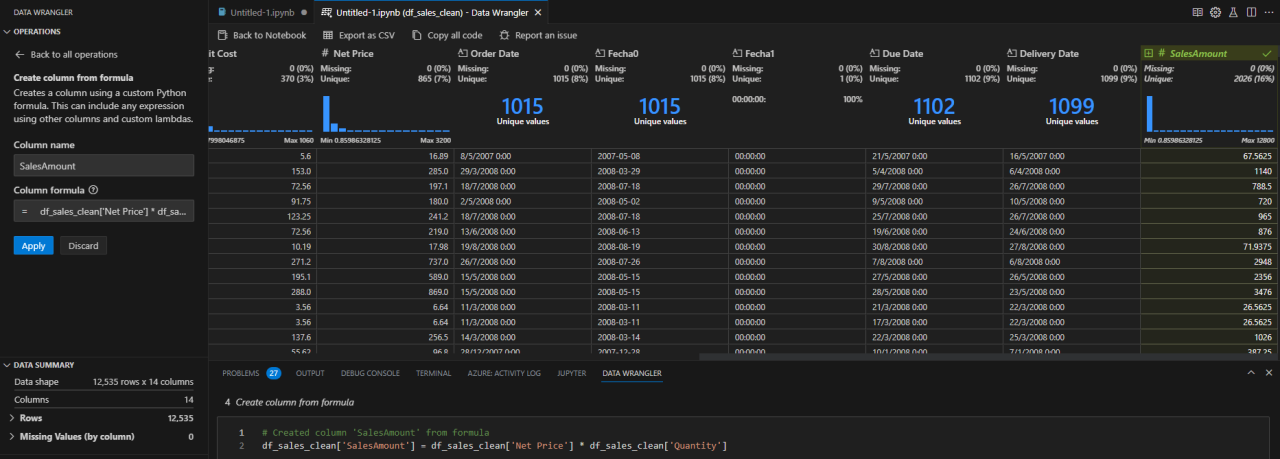Click the datetime type icon of Order Date

463,53
